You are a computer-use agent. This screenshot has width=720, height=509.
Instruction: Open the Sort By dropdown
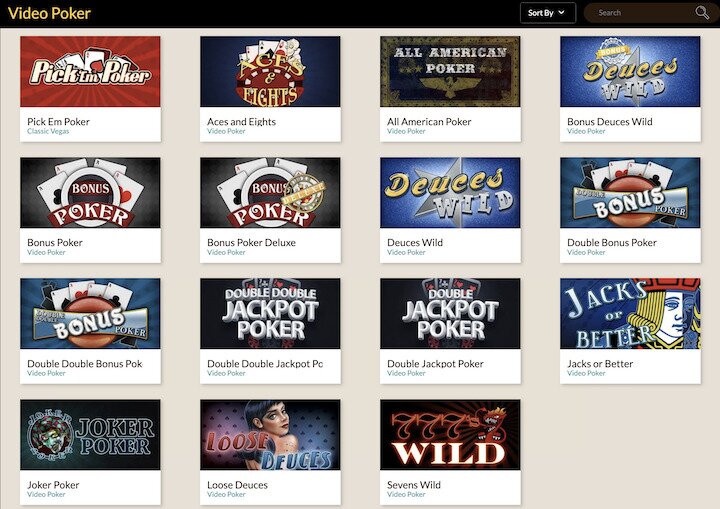point(548,13)
